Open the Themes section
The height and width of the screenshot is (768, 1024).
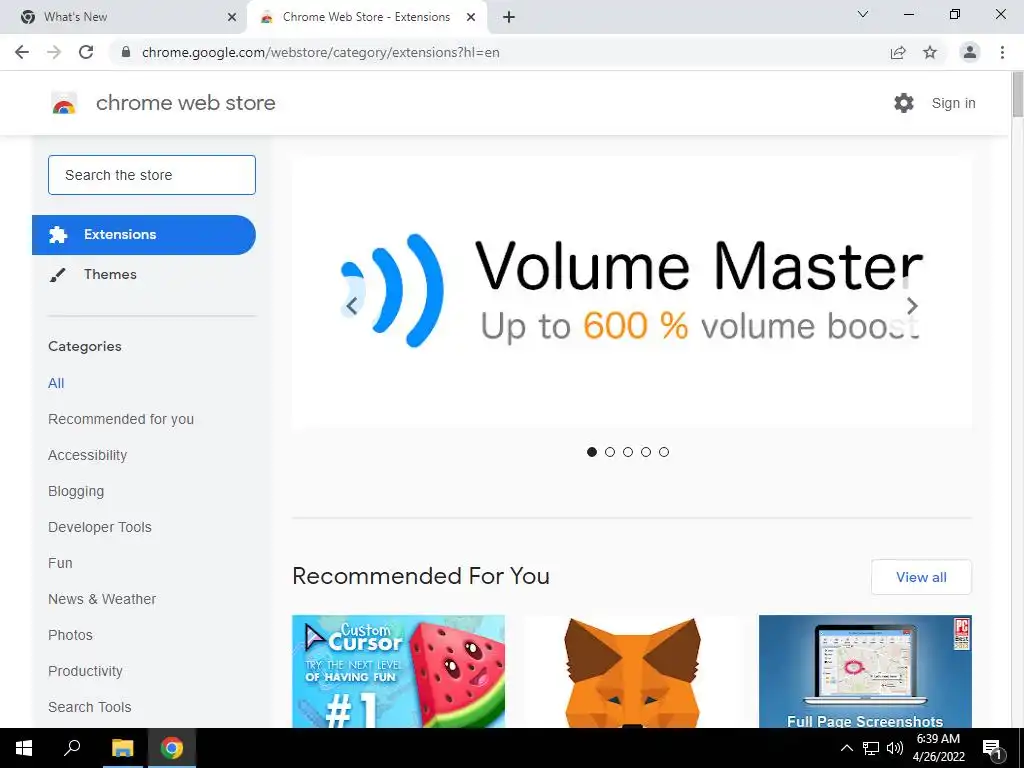point(110,274)
